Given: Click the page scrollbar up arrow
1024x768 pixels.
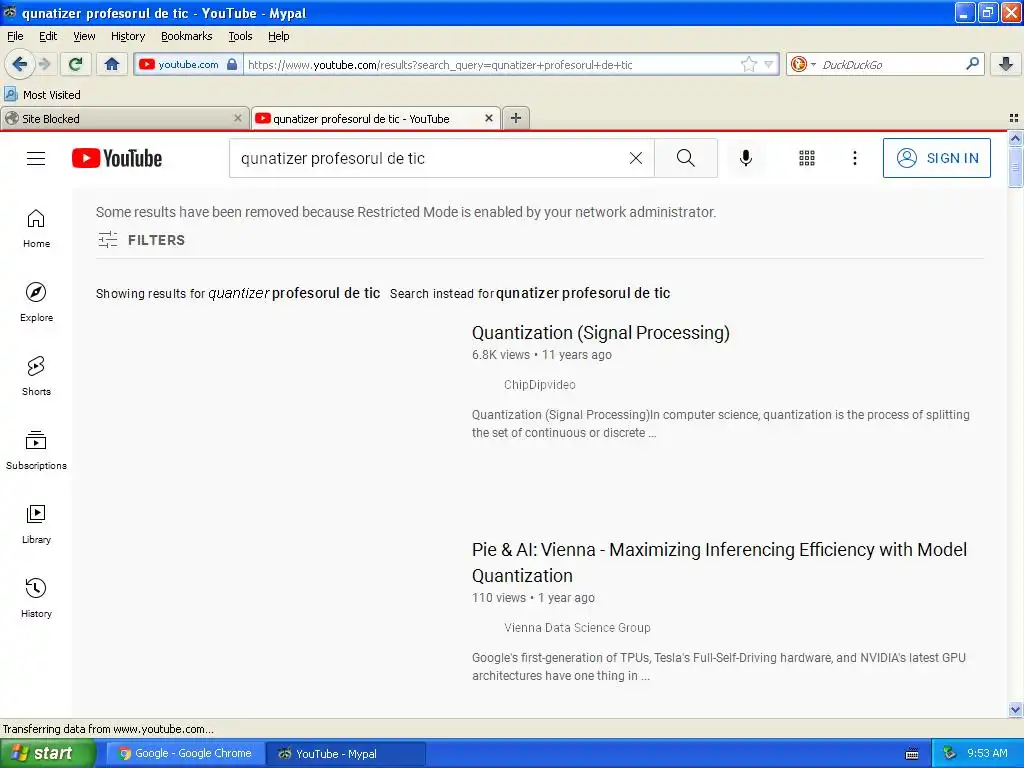Looking at the screenshot, I should pyautogui.click(x=1015, y=138).
